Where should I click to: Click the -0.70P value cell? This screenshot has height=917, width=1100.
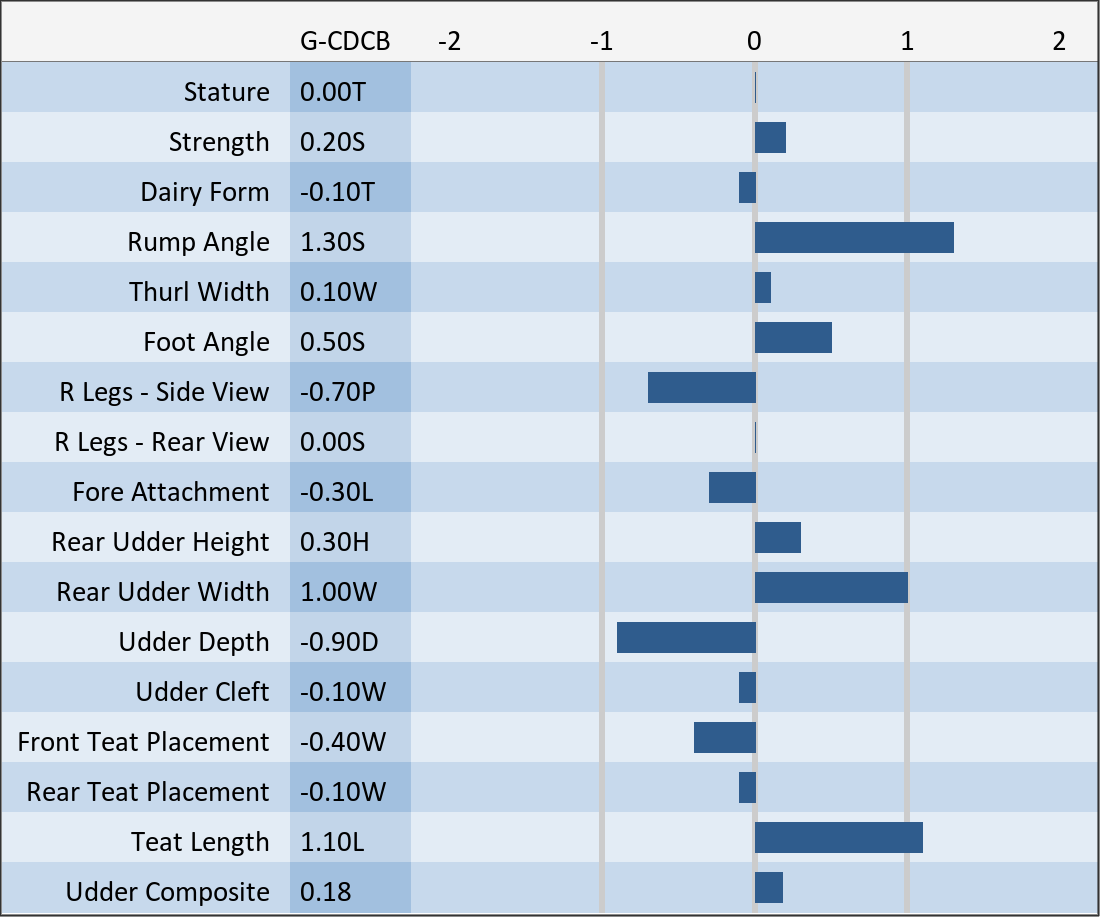point(338,392)
